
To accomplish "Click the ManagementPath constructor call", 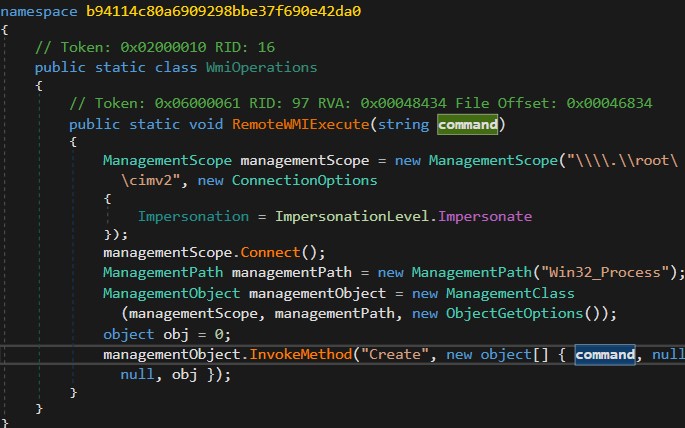I will pos(472,273).
